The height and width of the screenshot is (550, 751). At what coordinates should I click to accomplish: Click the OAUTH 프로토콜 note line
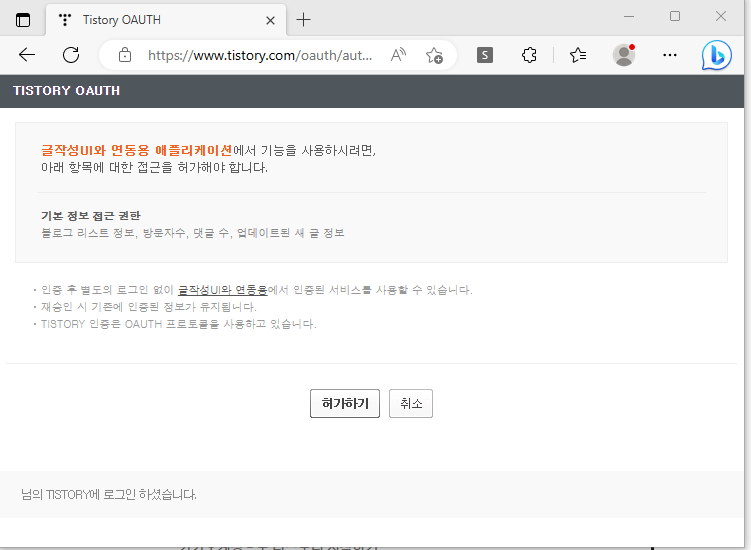[x=178, y=324]
